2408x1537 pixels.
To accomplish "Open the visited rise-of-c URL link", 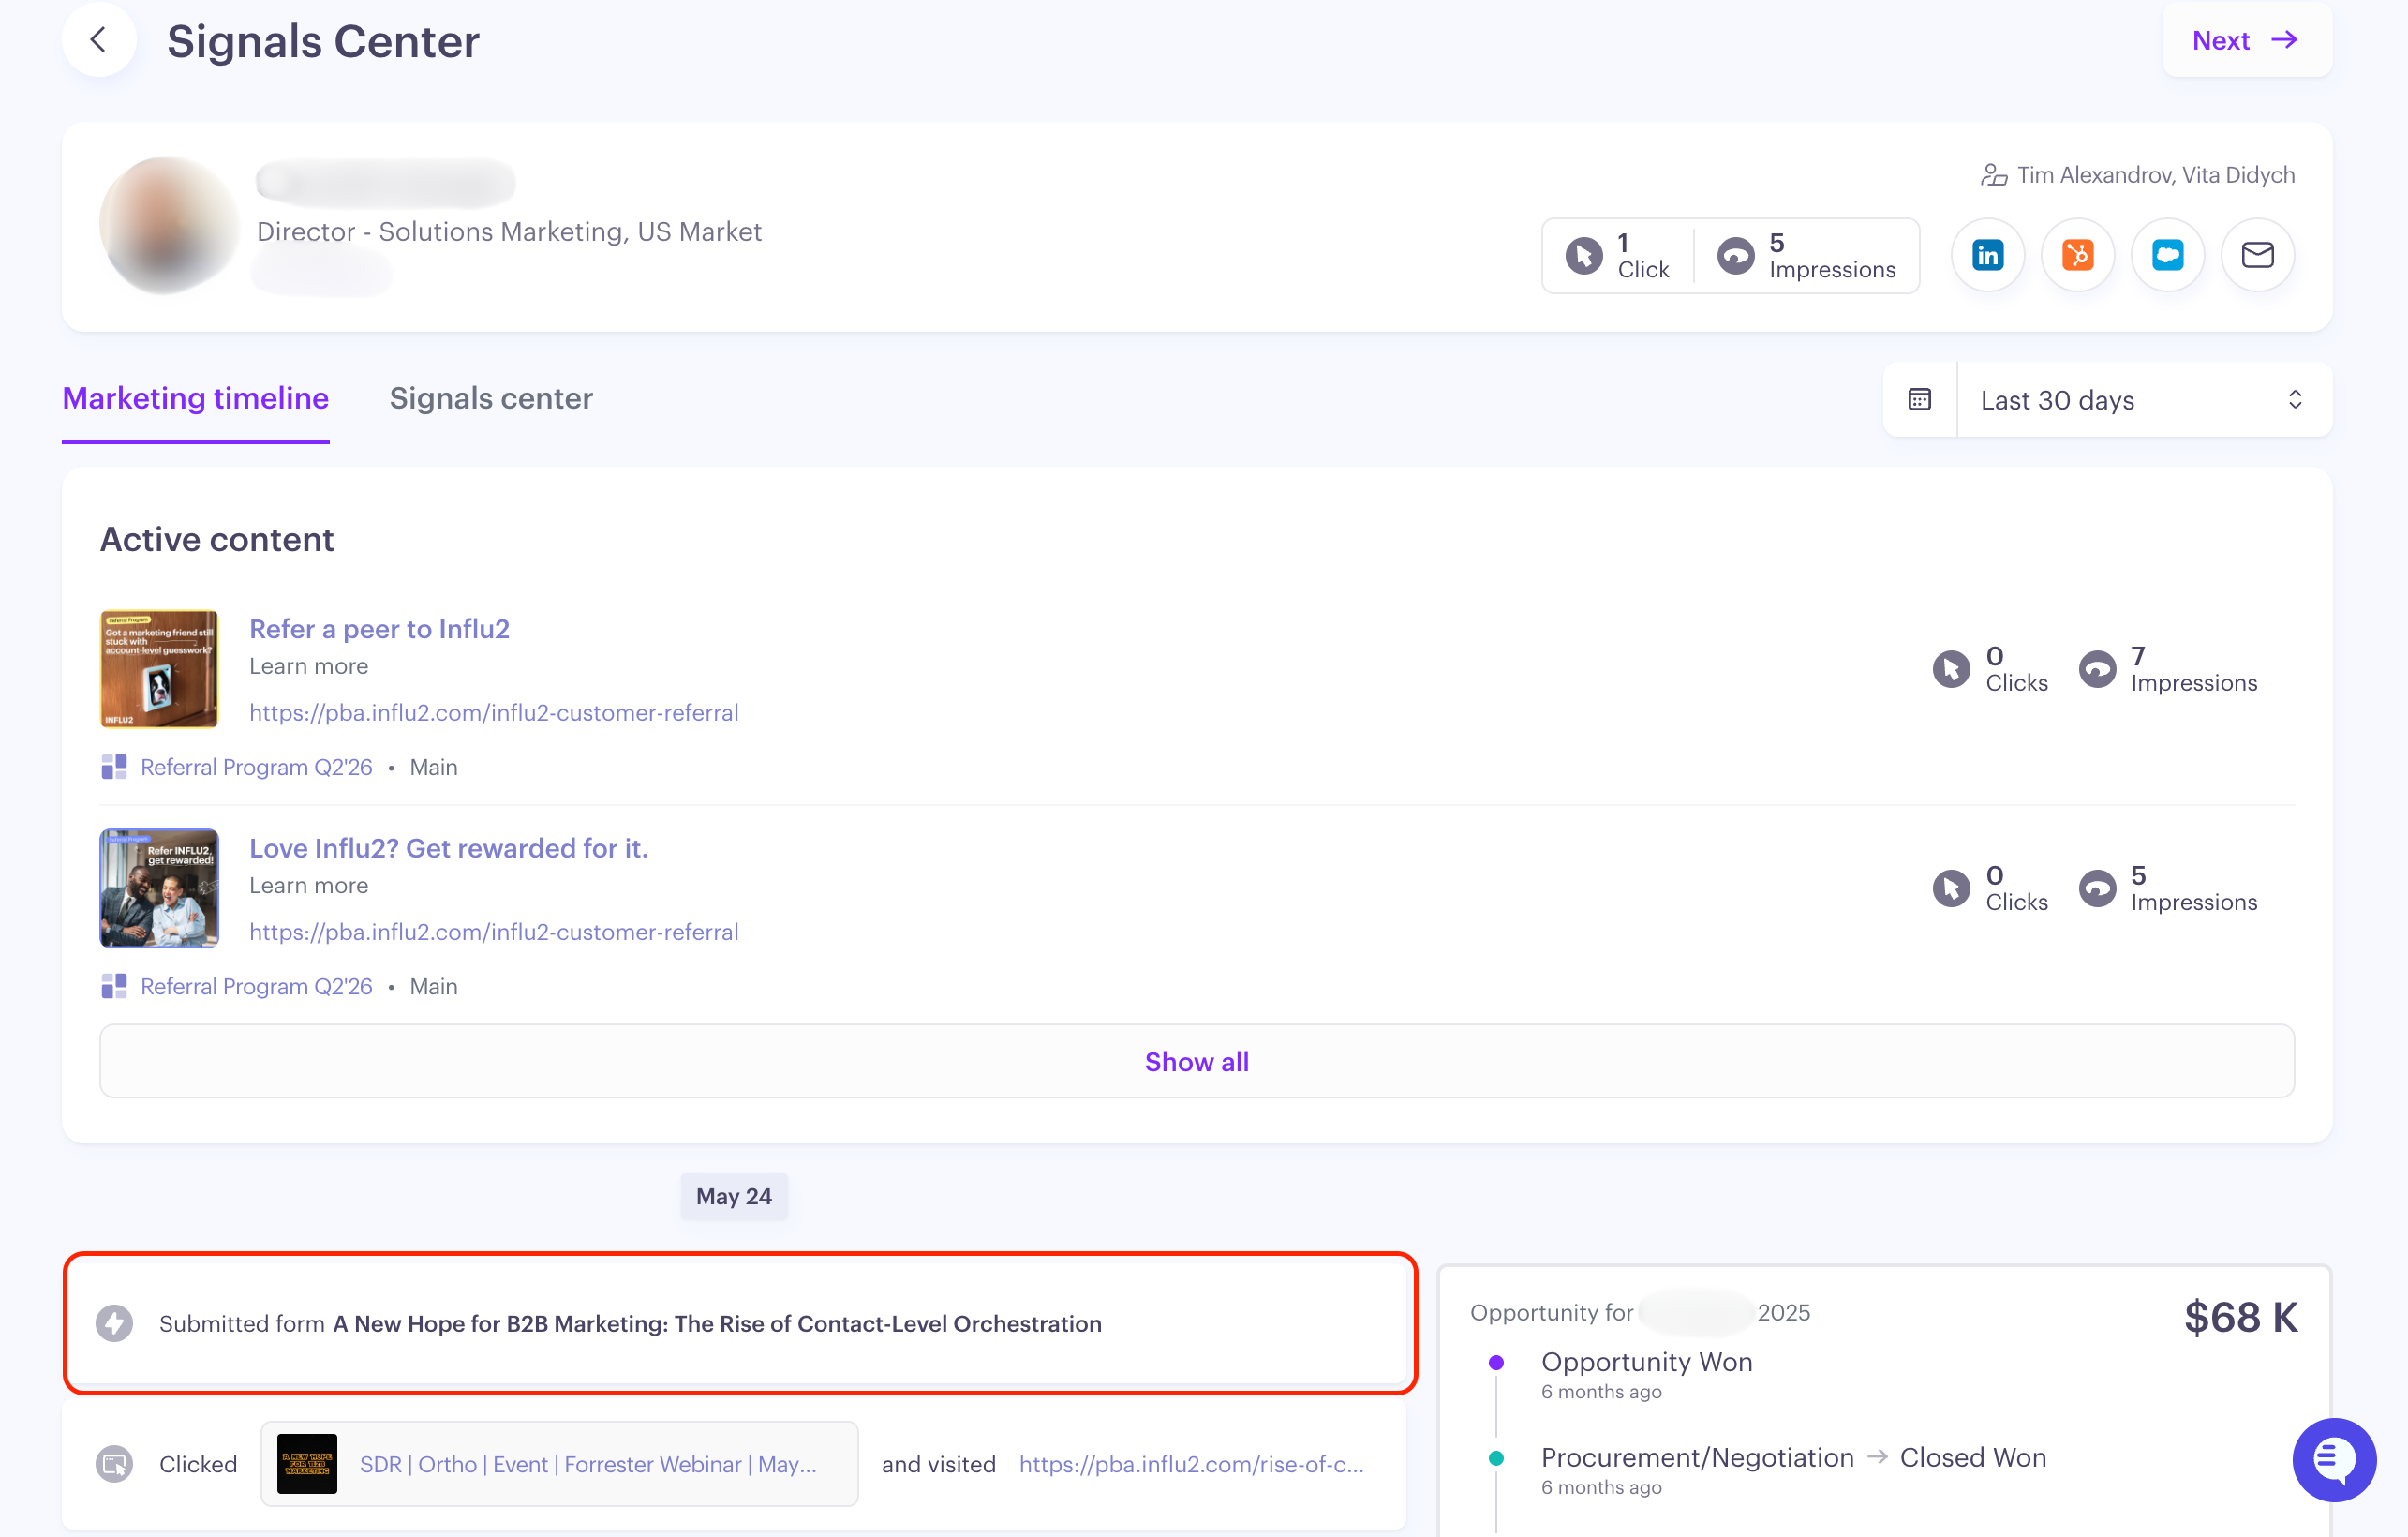I will click(x=1191, y=1464).
